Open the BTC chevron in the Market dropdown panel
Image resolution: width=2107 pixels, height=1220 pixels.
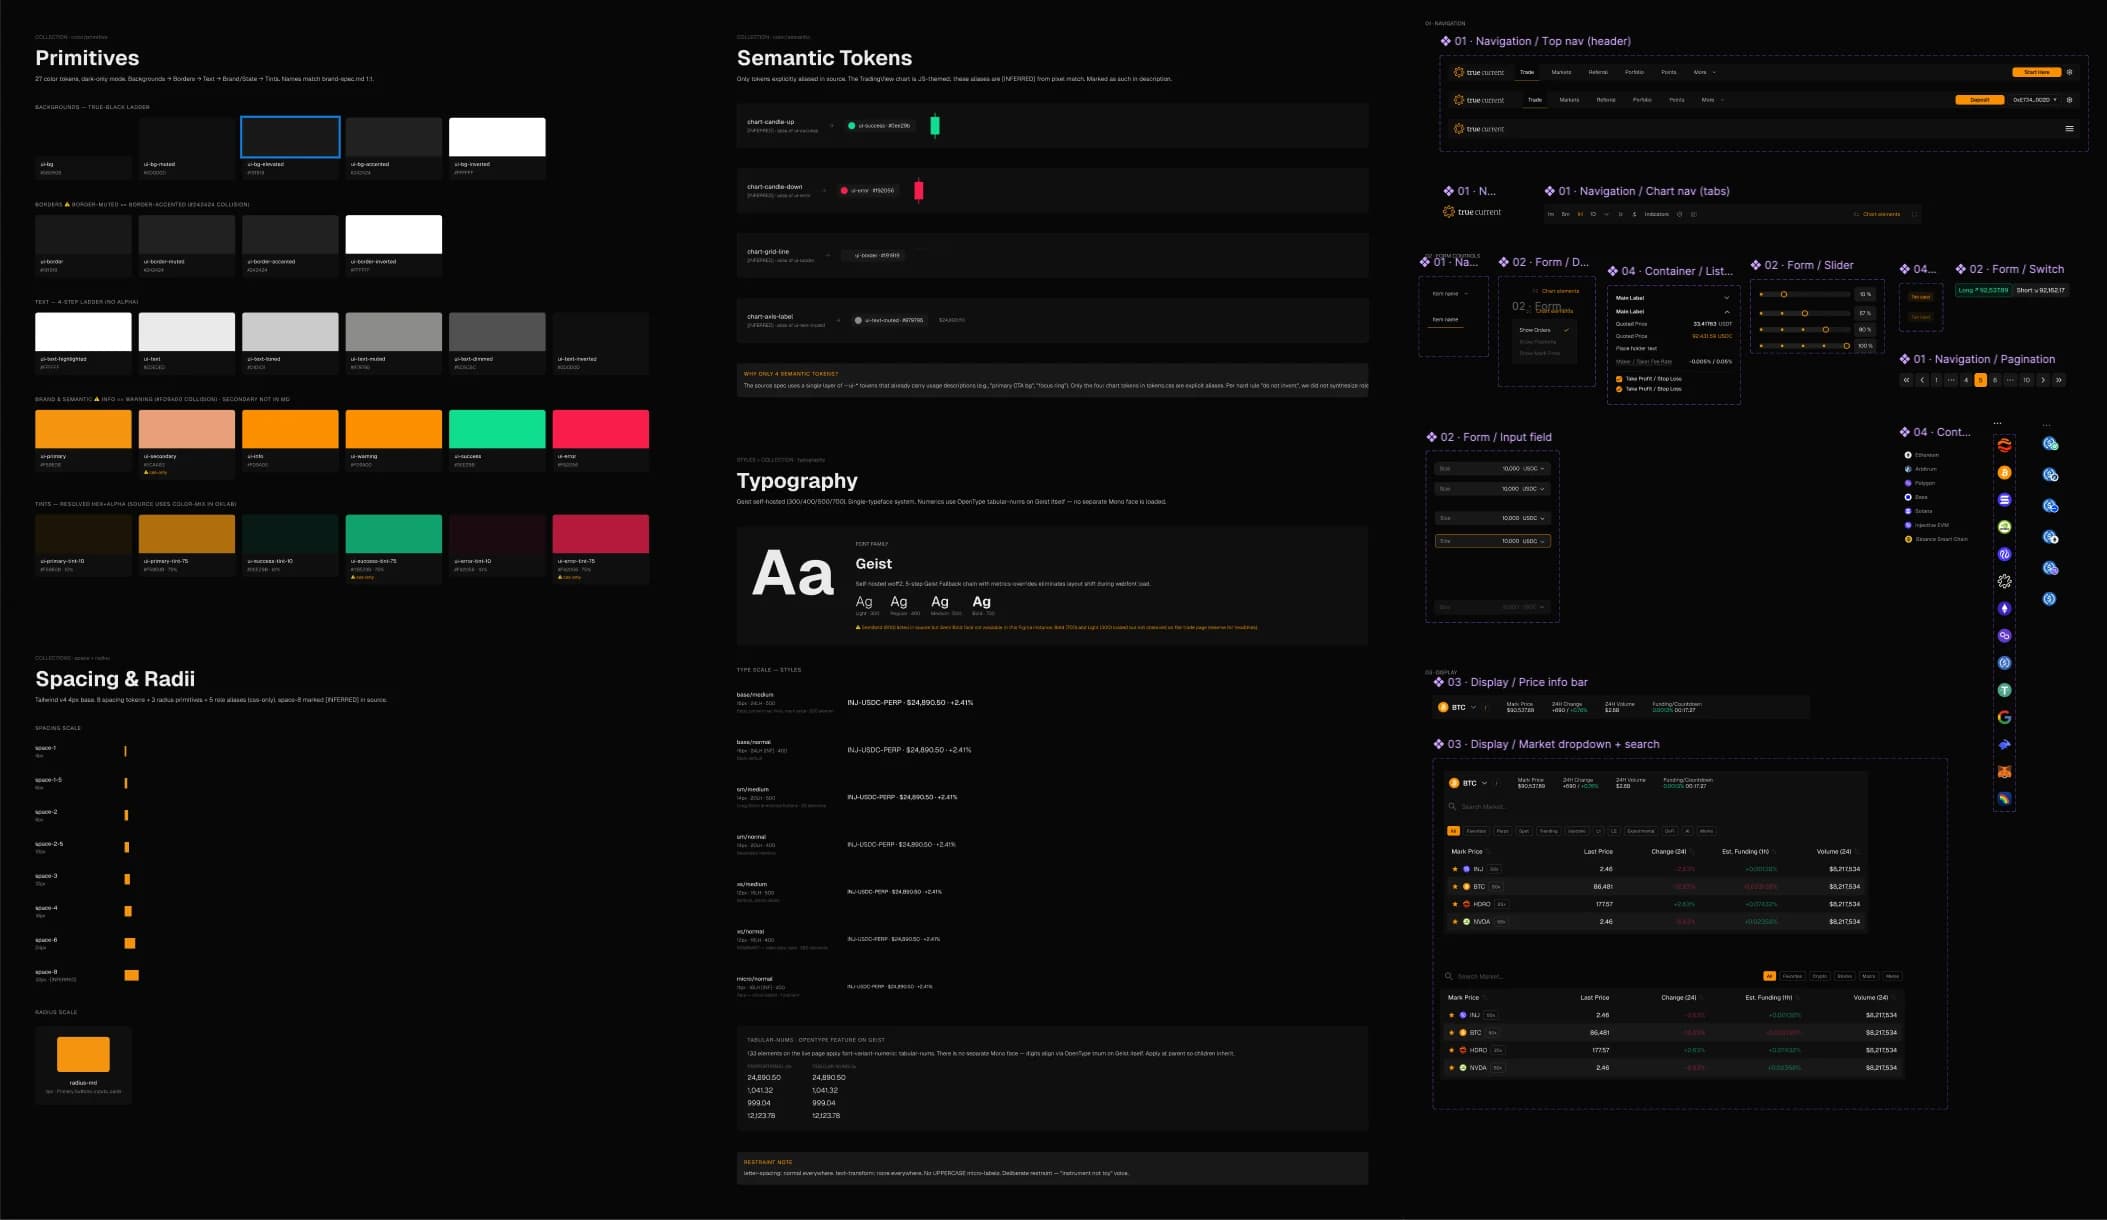[1484, 783]
